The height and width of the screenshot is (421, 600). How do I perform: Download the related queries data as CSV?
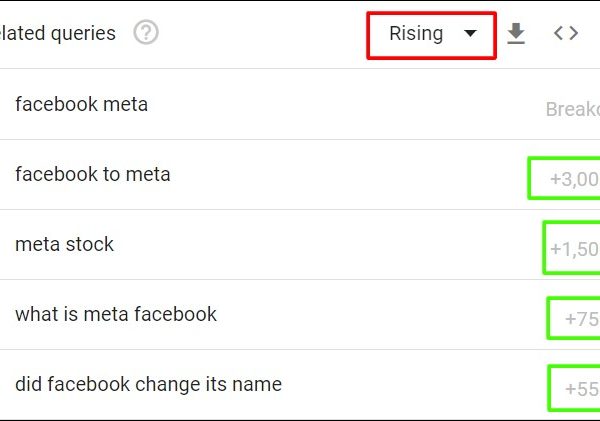coord(516,34)
